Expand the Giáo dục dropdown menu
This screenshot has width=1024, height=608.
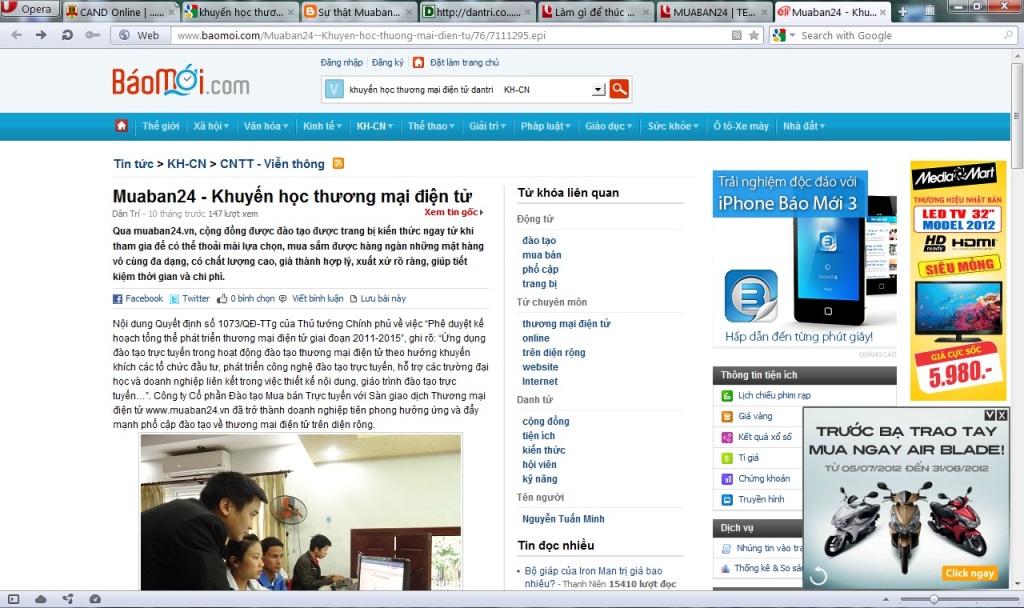(x=609, y=126)
